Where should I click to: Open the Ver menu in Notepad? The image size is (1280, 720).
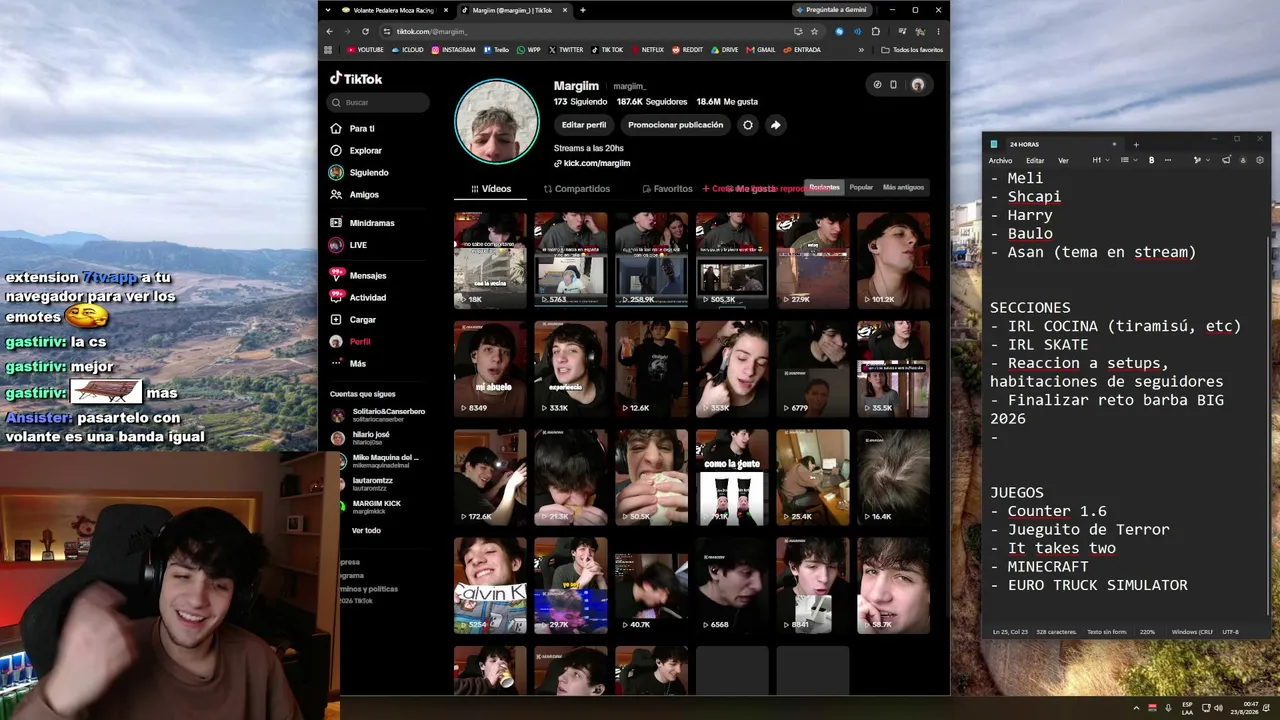point(1063,160)
